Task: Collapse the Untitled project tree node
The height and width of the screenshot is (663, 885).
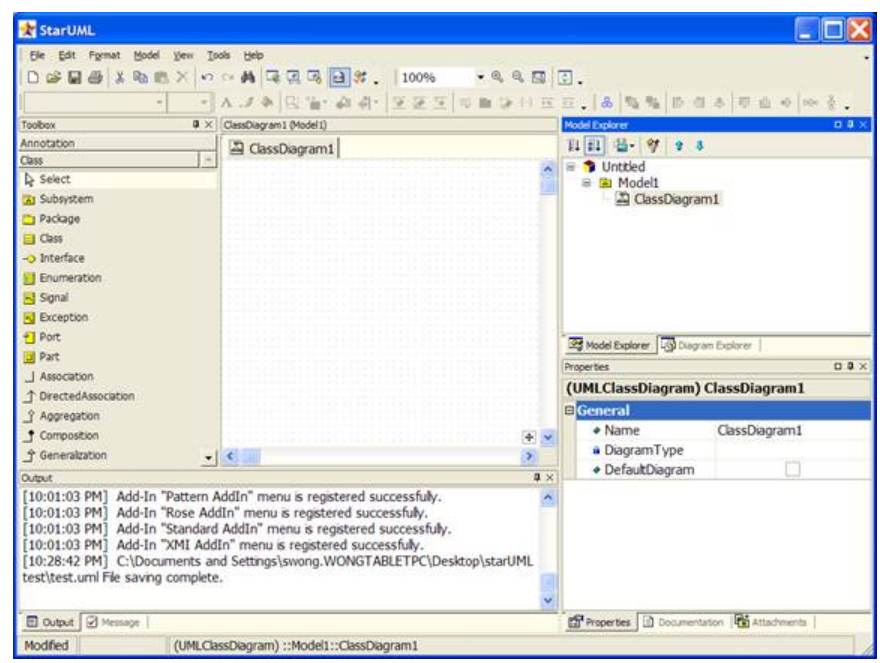Action: click(571, 167)
